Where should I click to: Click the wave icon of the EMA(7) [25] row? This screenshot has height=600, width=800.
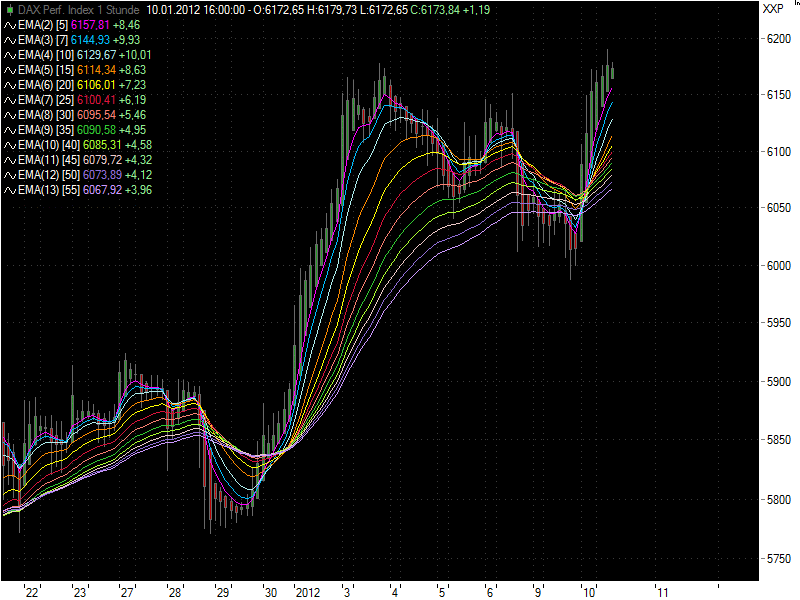pyautogui.click(x=10, y=100)
